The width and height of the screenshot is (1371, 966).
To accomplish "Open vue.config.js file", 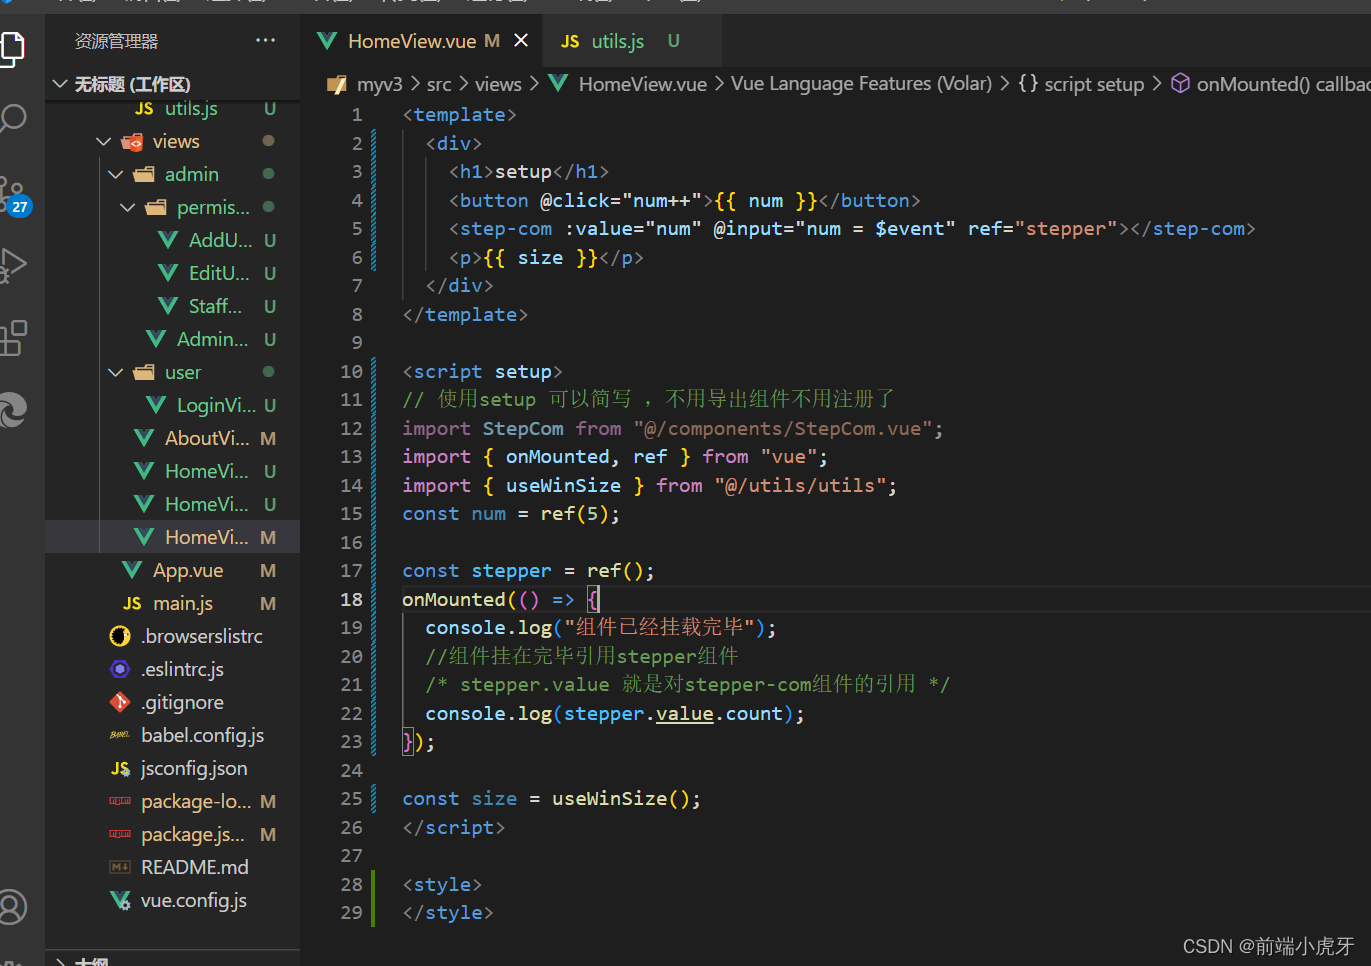I will (x=172, y=900).
